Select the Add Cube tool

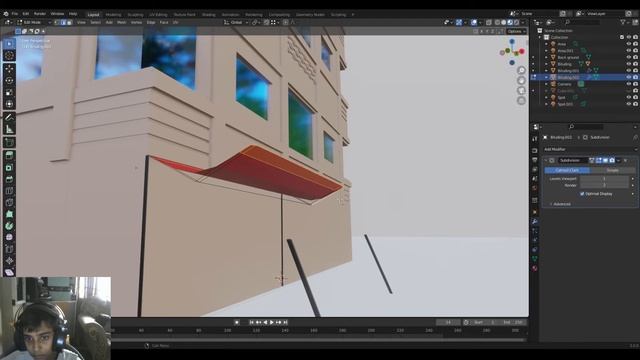(x=9, y=142)
